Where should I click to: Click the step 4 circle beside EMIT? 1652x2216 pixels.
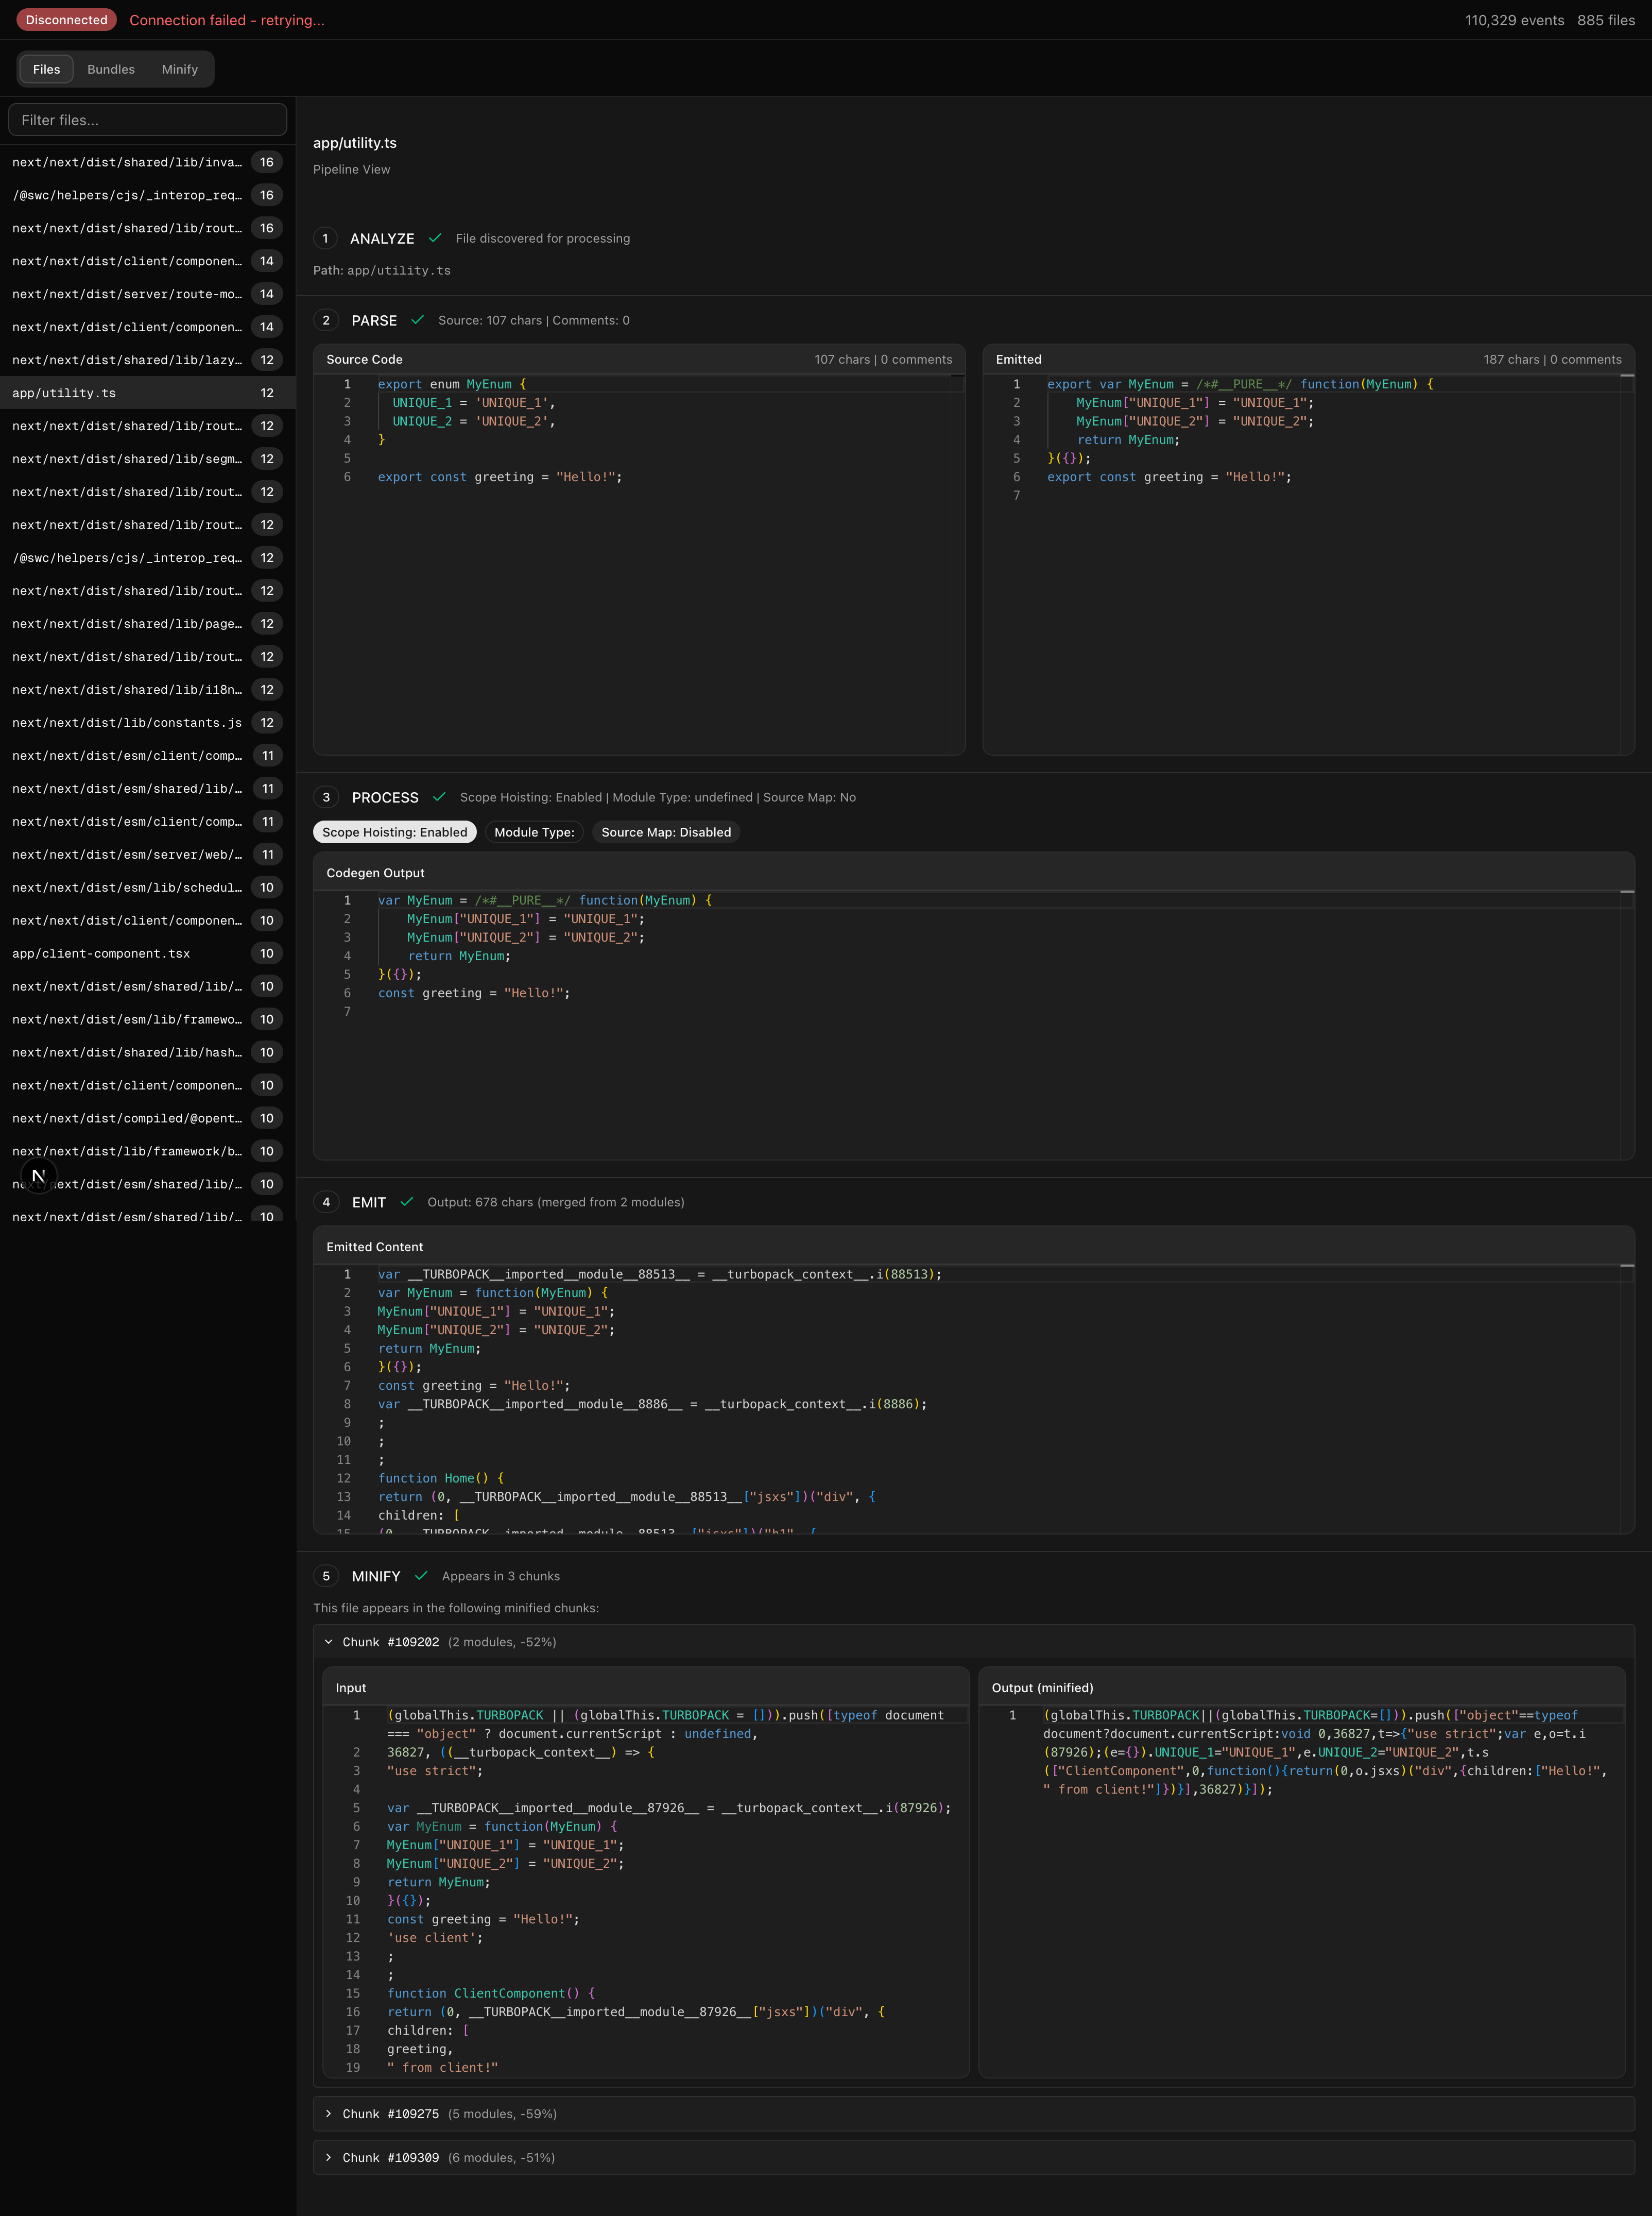pyautogui.click(x=326, y=1202)
